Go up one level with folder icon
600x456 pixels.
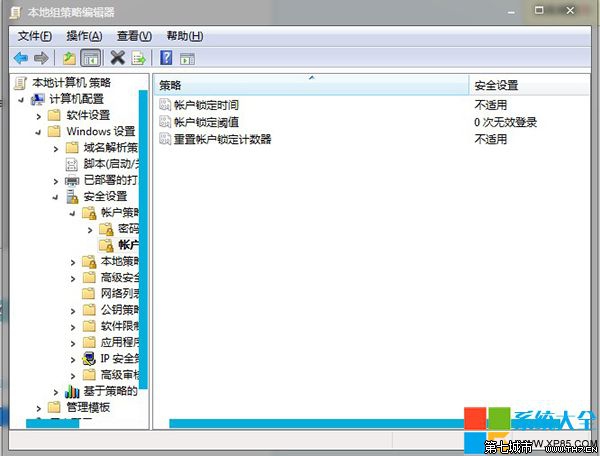point(69,58)
